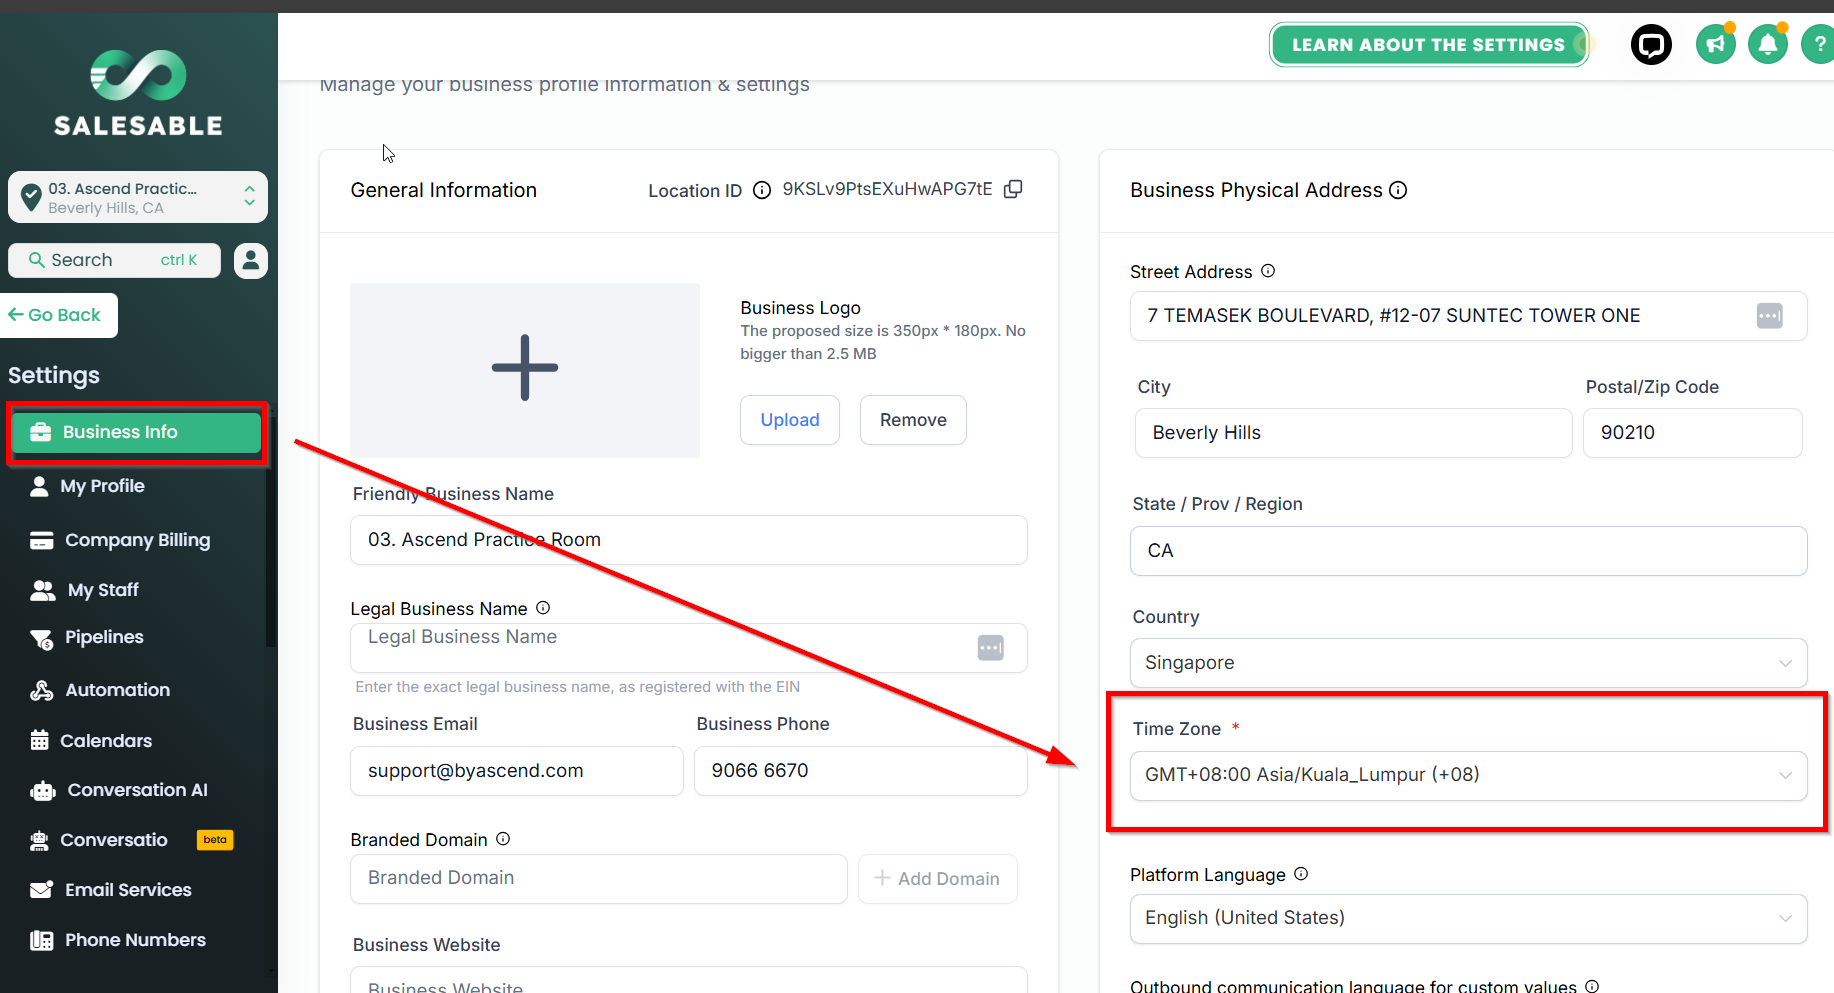Screen dimensions: 1834x993
Task: Click the Business Info briefcase icon
Action: tap(41, 432)
